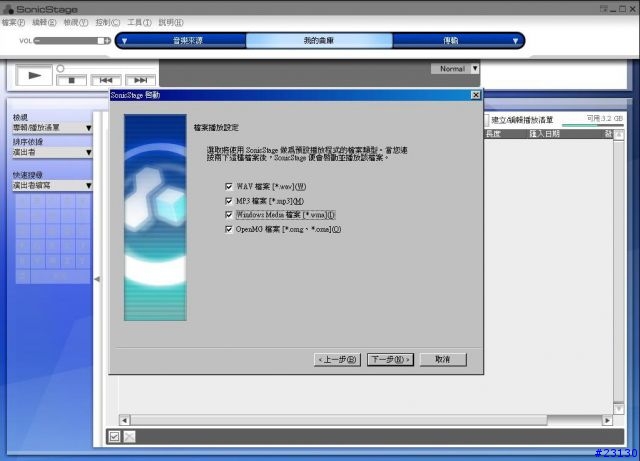Toggle the OpenMG omg/oma checkbox

pos(229,229)
